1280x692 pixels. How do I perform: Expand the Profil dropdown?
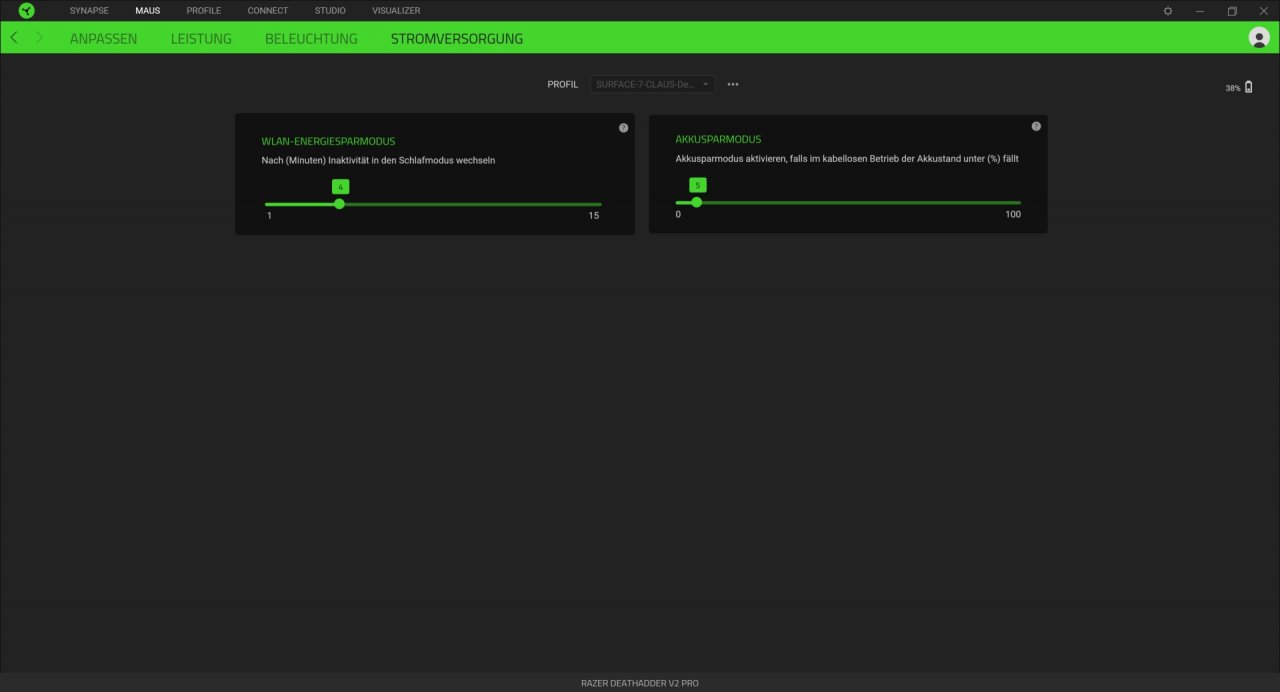(652, 84)
